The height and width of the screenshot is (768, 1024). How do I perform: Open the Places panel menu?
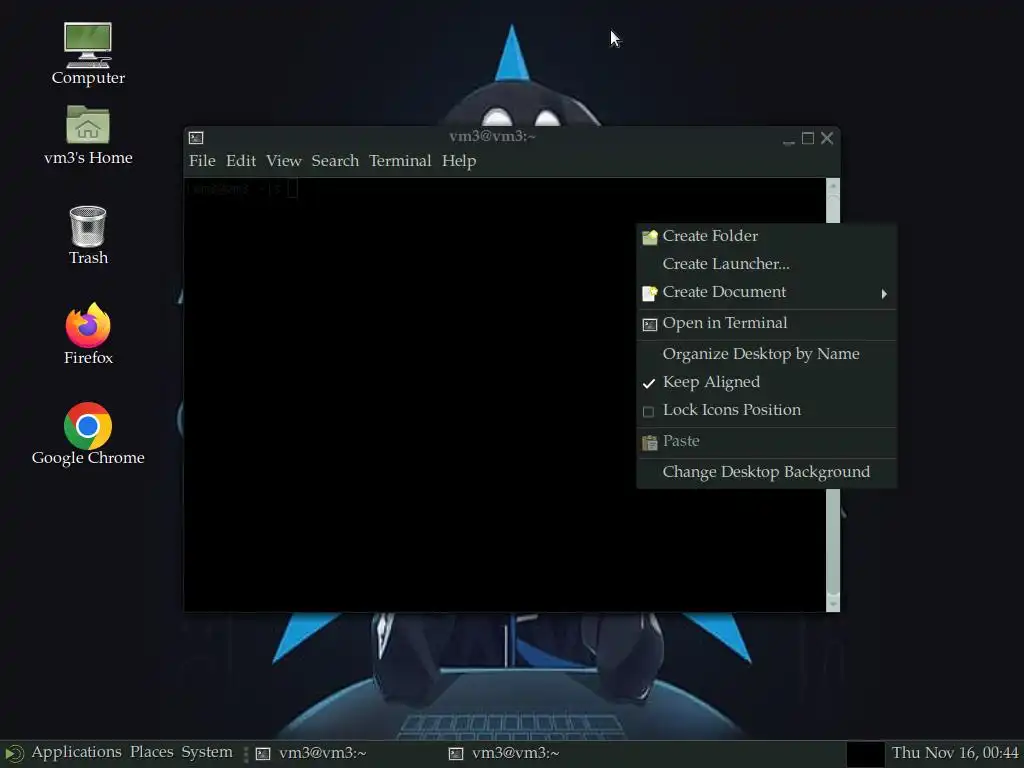[x=152, y=752]
